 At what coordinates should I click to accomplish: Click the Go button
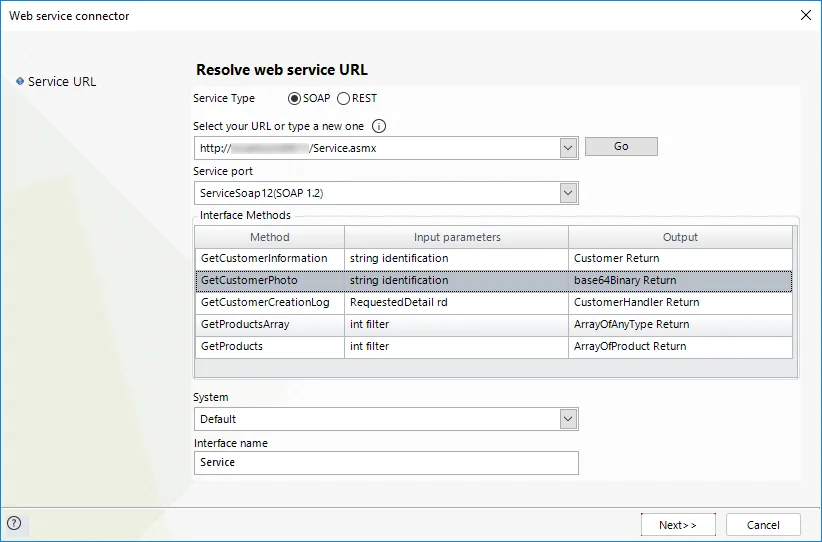621,146
